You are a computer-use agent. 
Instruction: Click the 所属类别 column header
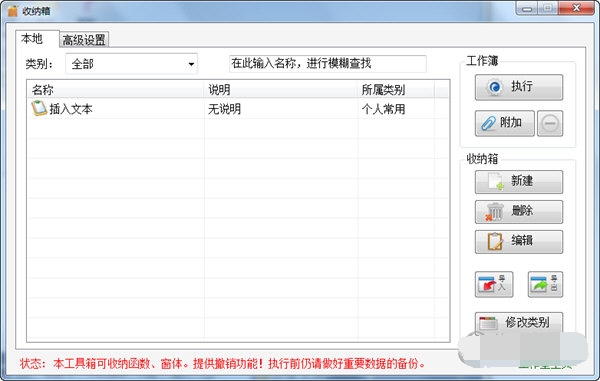click(x=396, y=90)
